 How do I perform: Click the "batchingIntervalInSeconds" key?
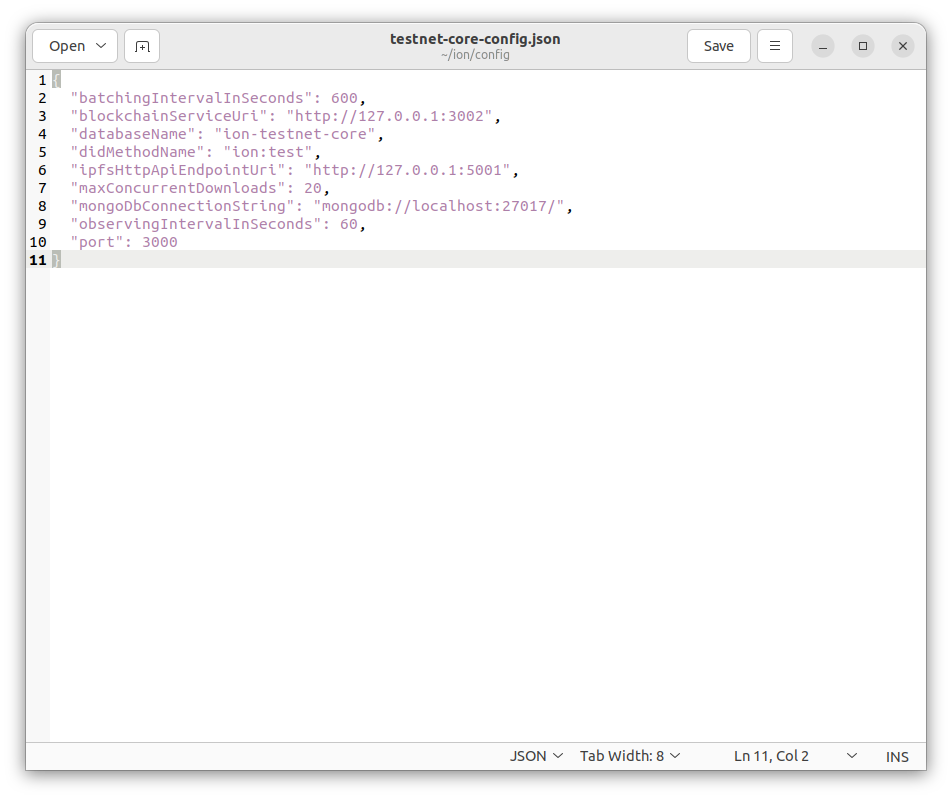click(x=191, y=98)
